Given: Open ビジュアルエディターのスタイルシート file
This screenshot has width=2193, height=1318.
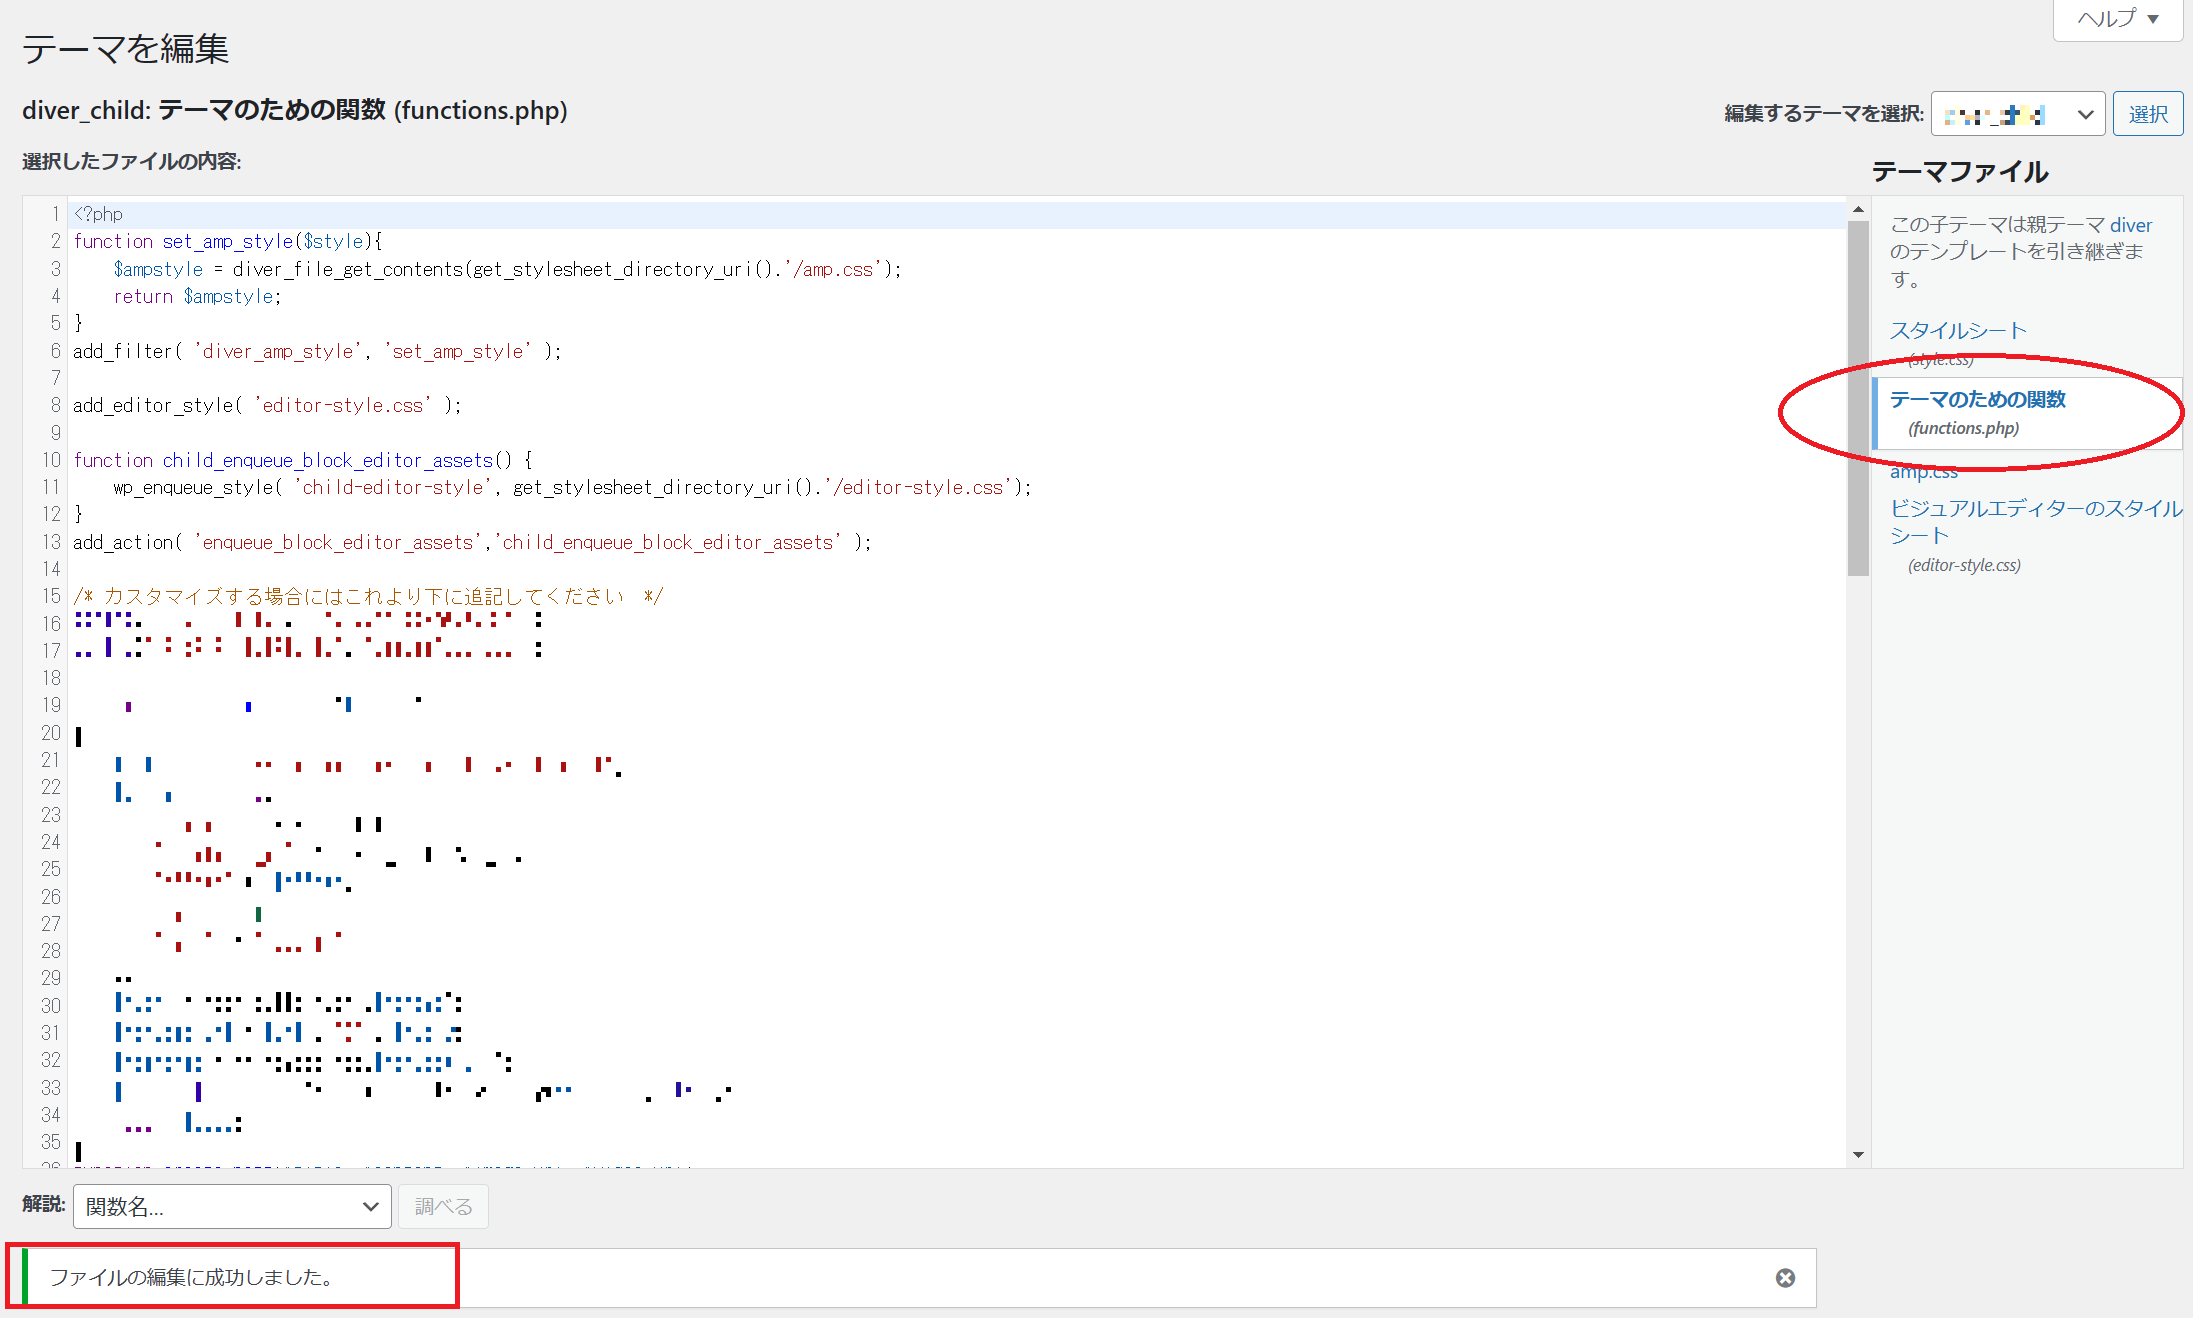Looking at the screenshot, I should pos(2035,509).
